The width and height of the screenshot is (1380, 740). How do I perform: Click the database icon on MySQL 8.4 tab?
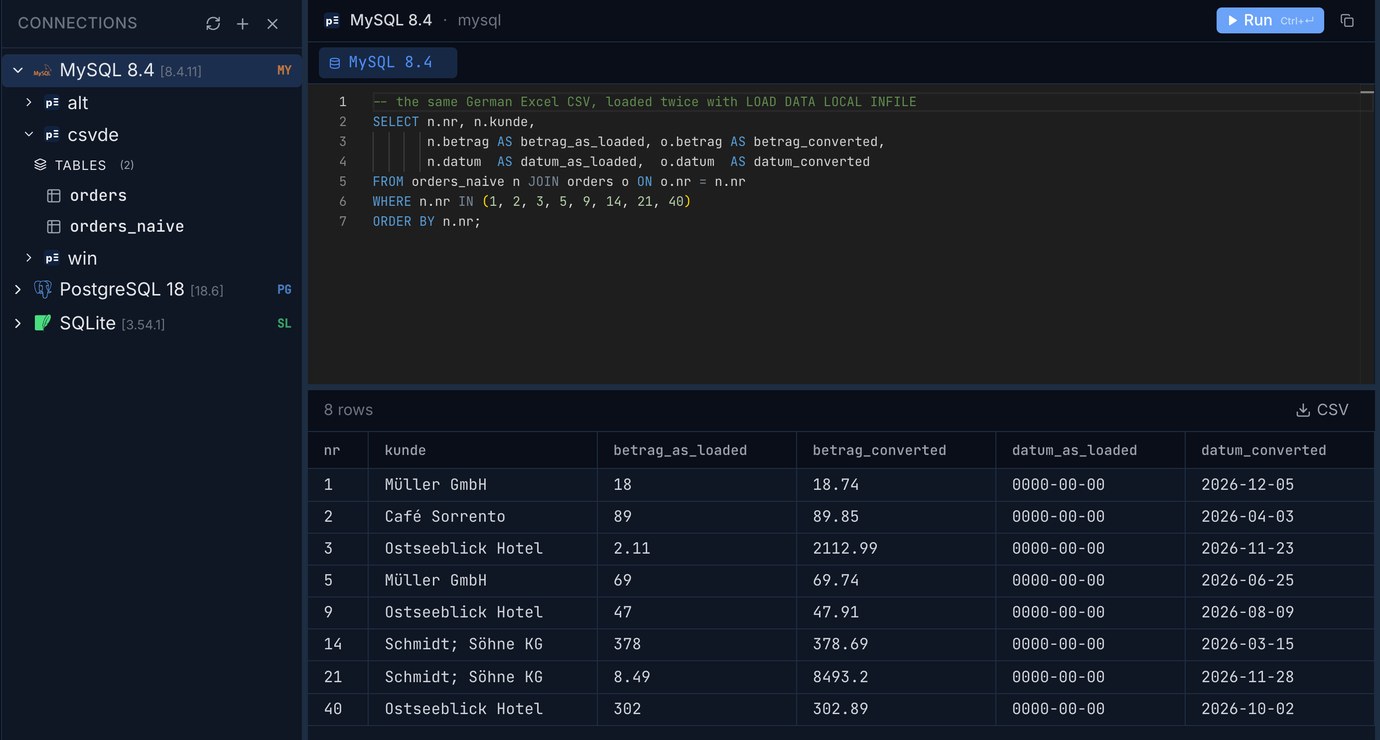coord(335,62)
